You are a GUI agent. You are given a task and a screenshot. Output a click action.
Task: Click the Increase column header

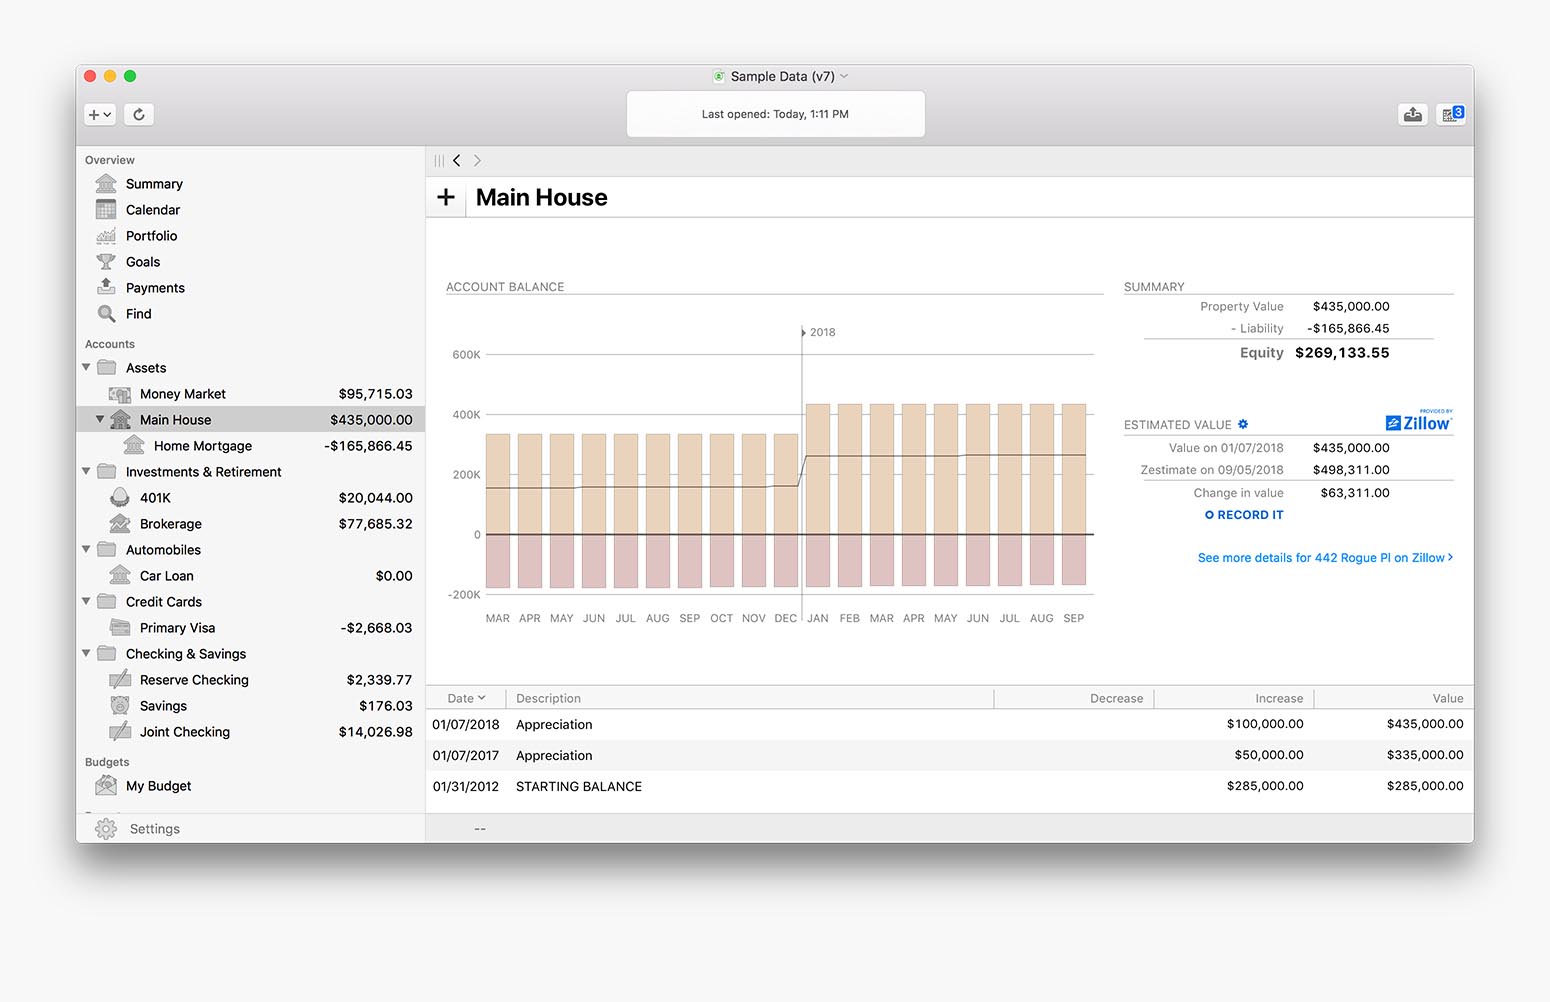[1234, 698]
